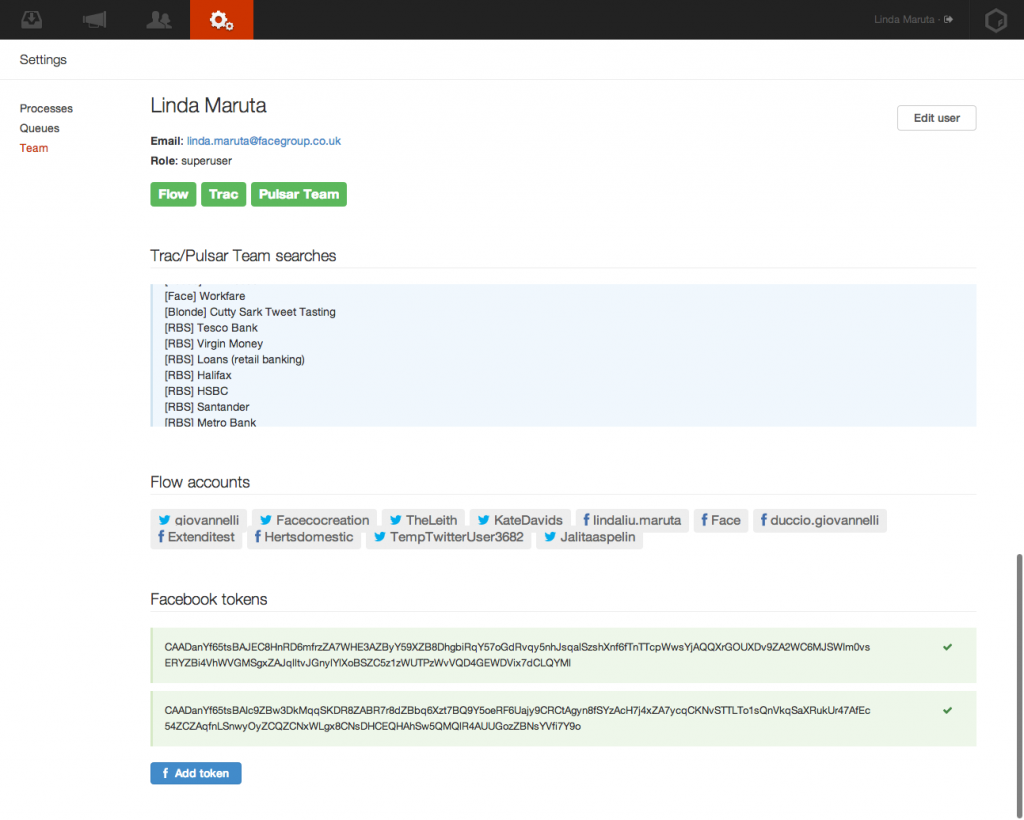Click the megaphone campaigns icon
This screenshot has width=1024, height=820.
tap(94, 20)
